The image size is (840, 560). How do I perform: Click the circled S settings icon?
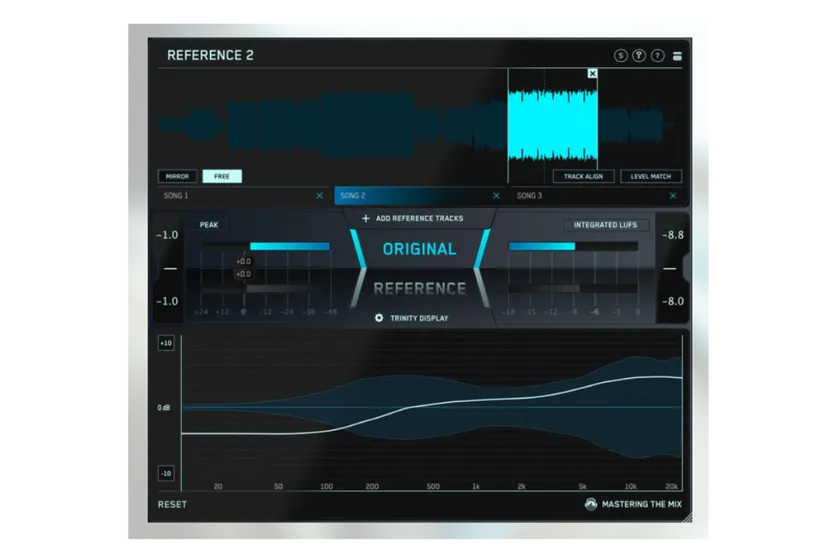tap(620, 55)
